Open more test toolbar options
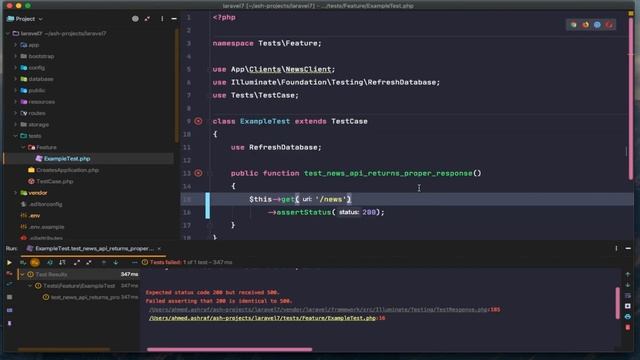Viewport: 640px width, 360px height. pos(134,262)
